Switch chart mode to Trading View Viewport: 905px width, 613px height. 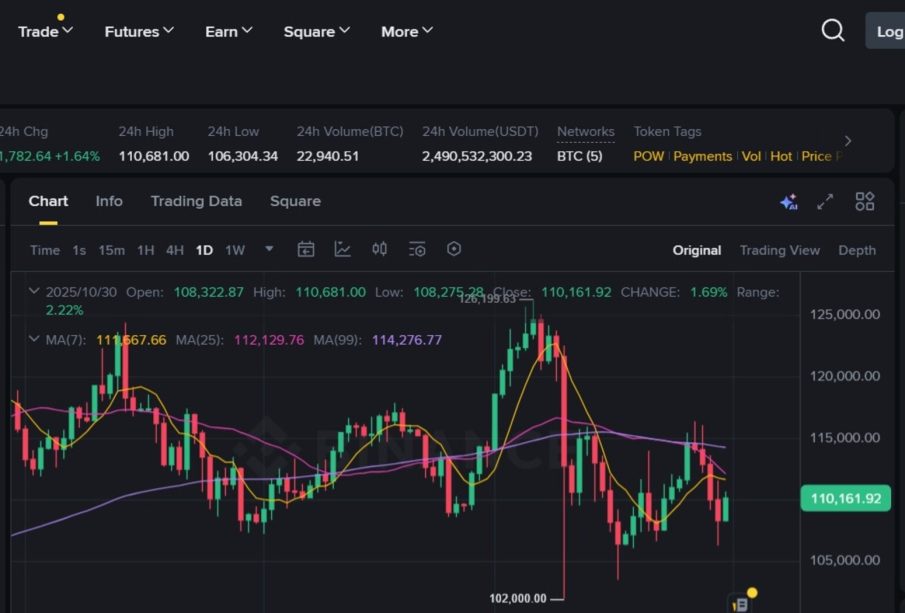(x=779, y=251)
